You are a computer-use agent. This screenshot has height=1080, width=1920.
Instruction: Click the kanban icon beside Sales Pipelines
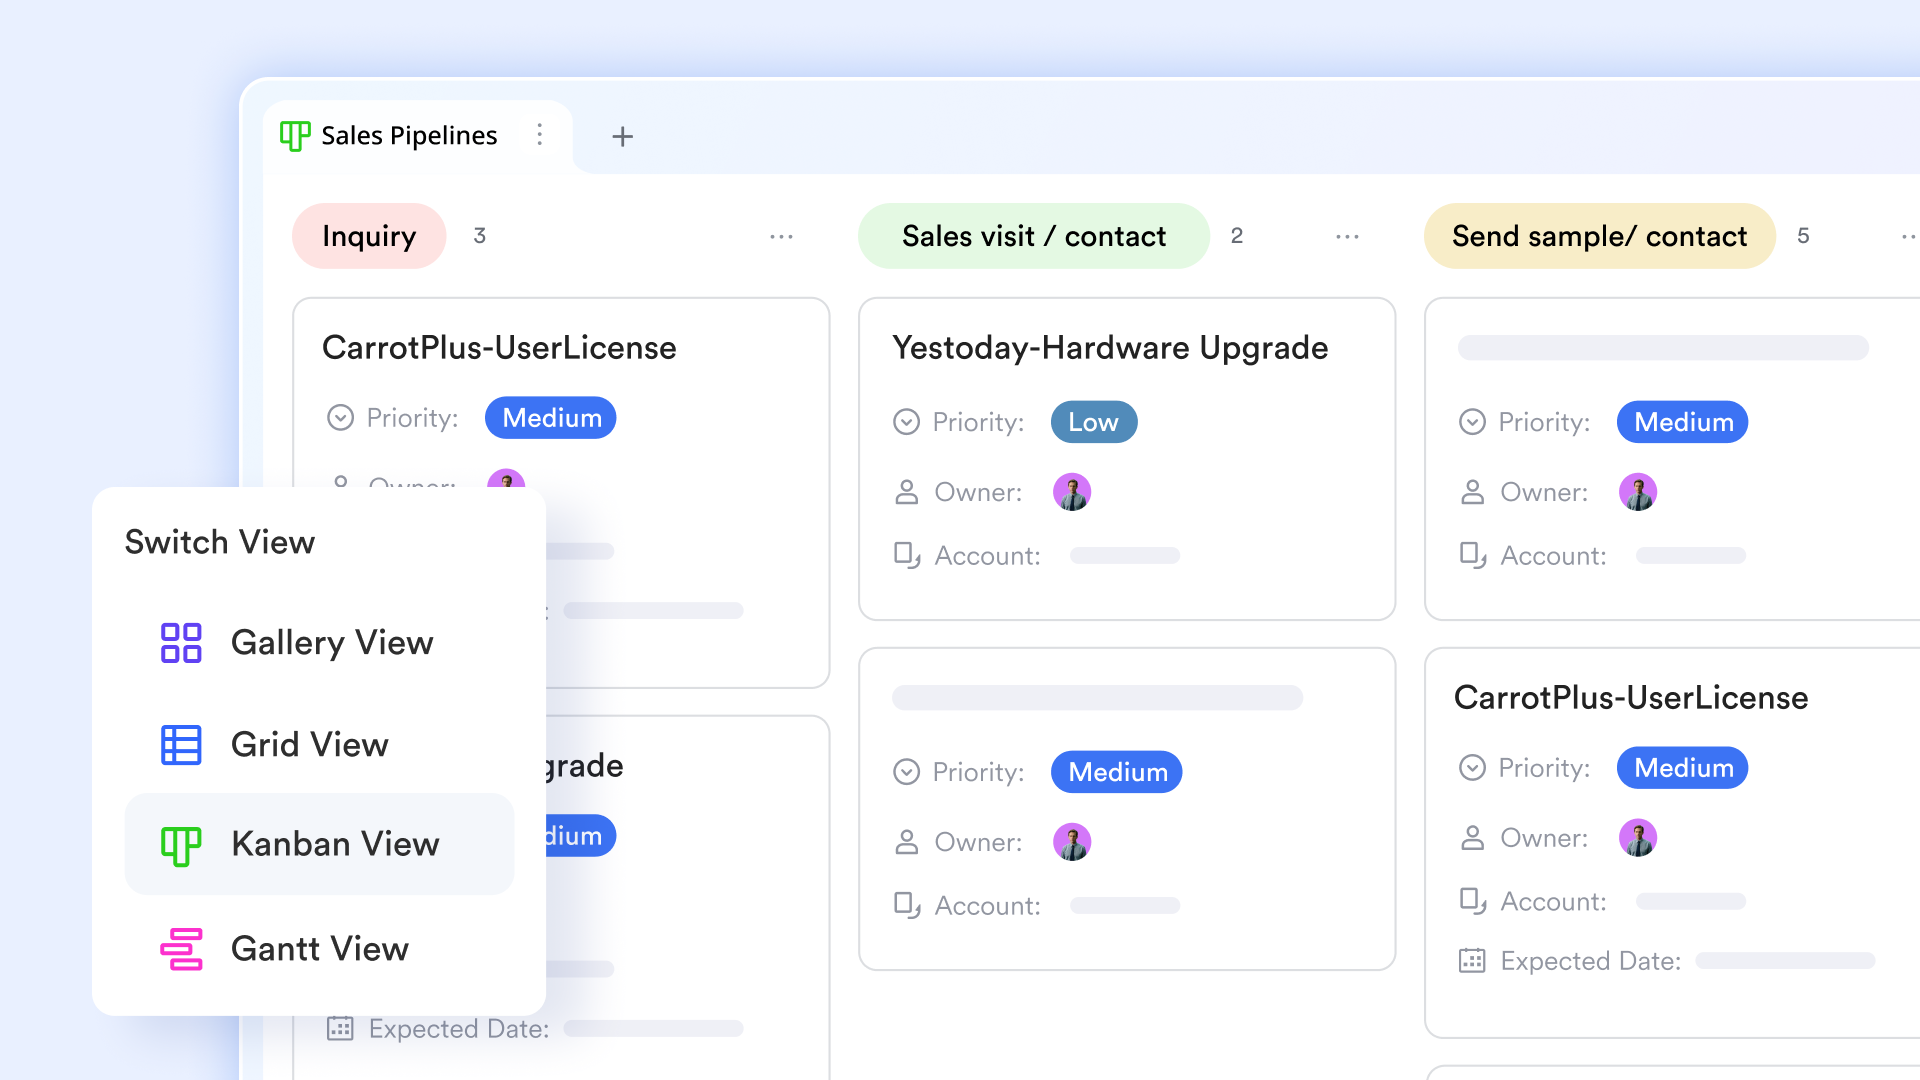coord(294,136)
